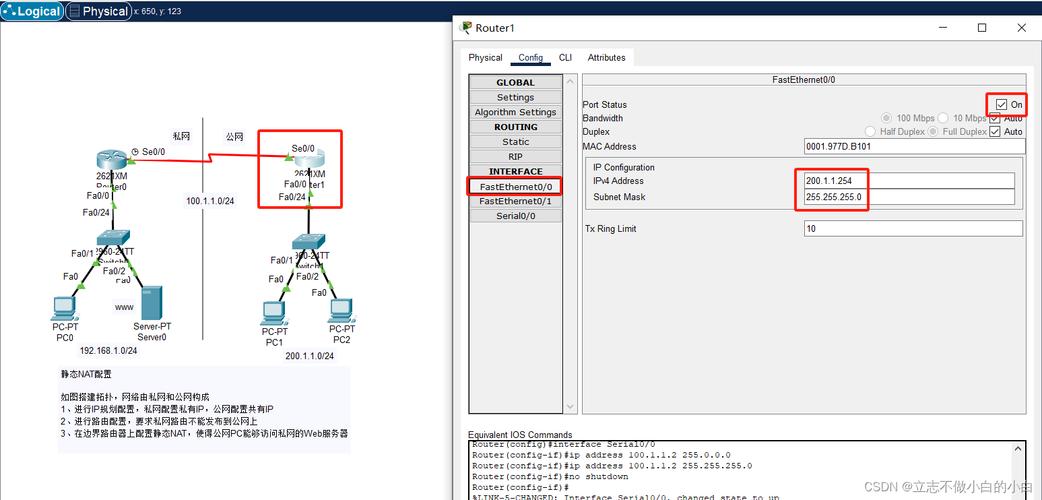
Task: Click the PC2 computer icon
Action: tap(341, 310)
